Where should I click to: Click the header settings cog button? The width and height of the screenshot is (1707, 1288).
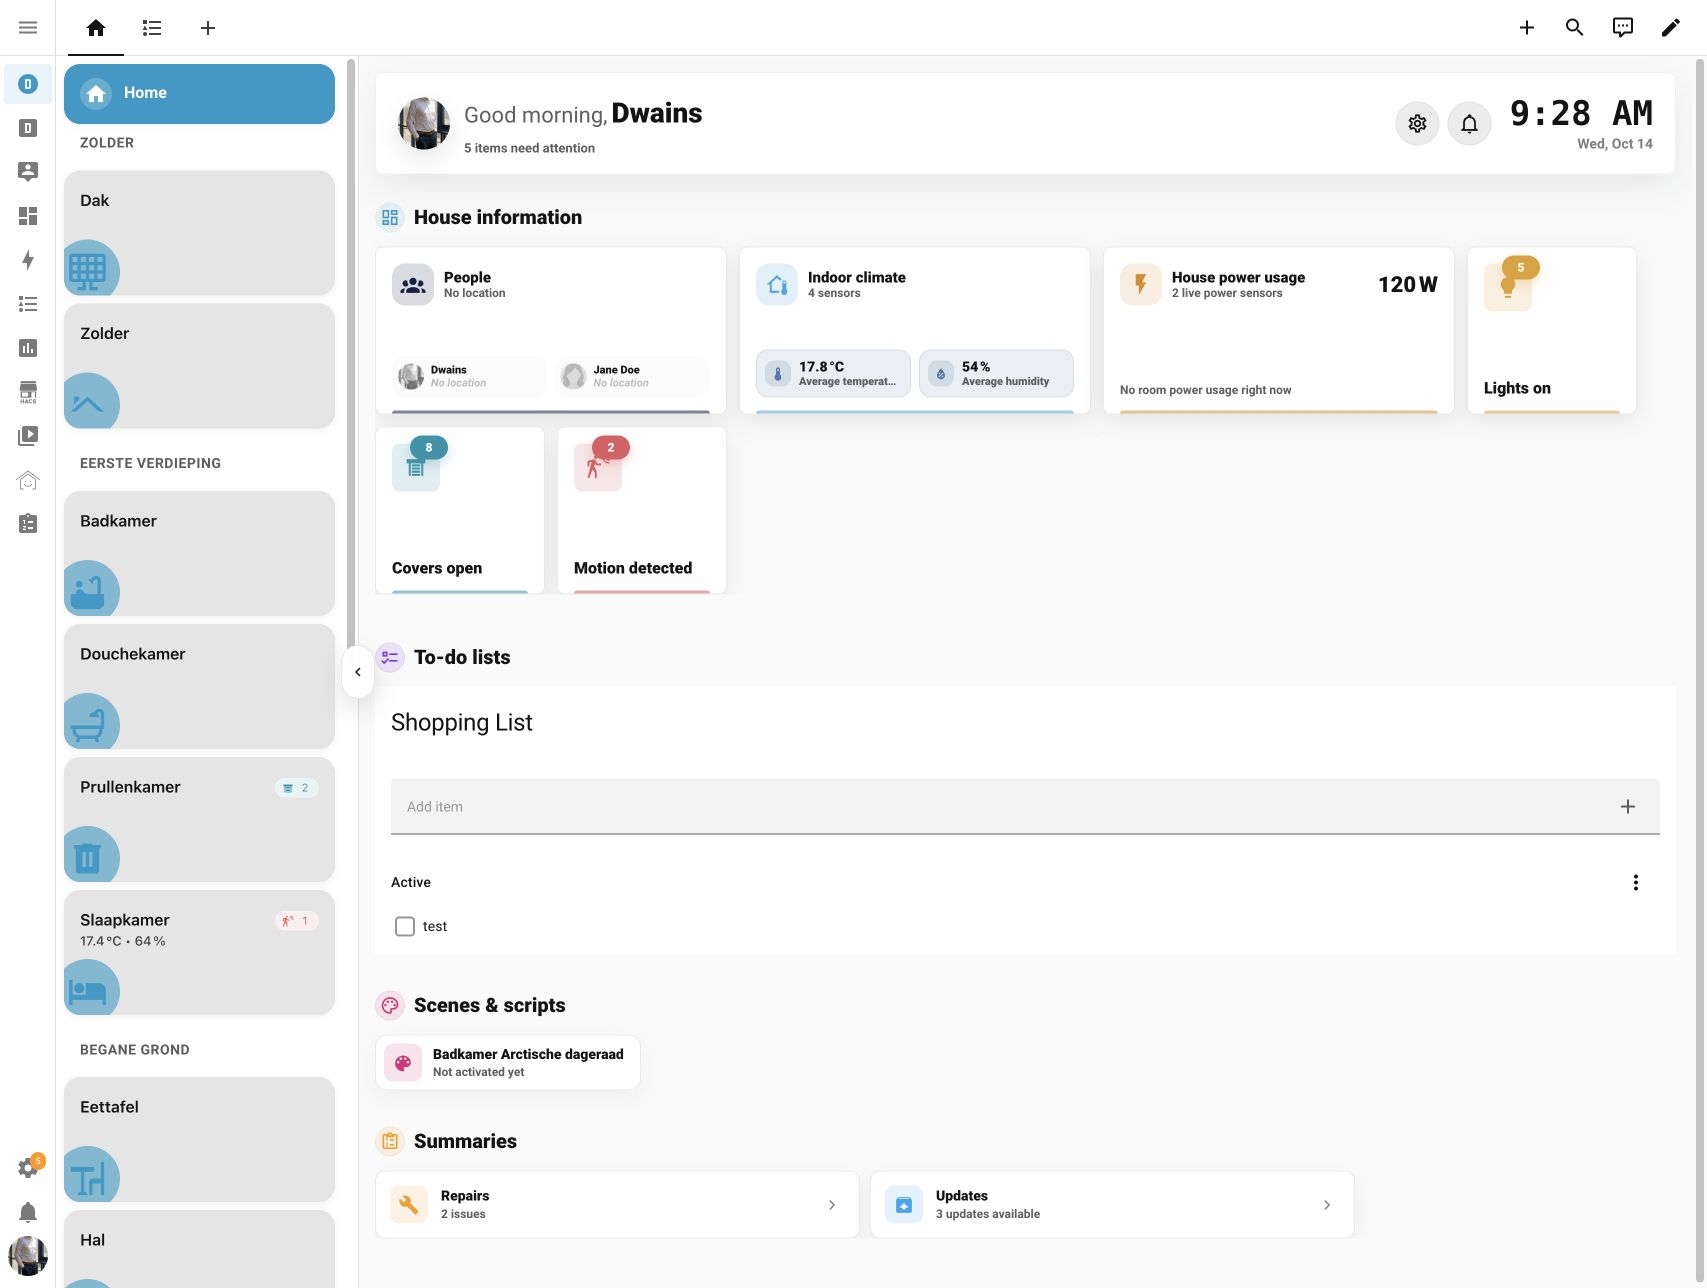1417,124
